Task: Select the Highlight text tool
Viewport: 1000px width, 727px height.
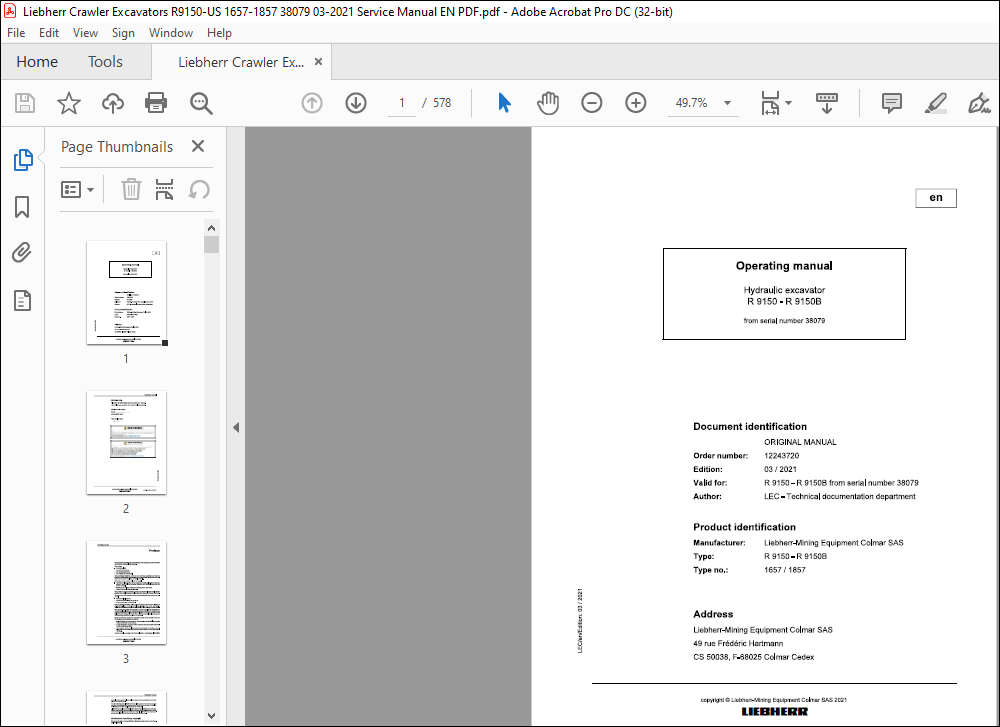Action: [x=935, y=103]
